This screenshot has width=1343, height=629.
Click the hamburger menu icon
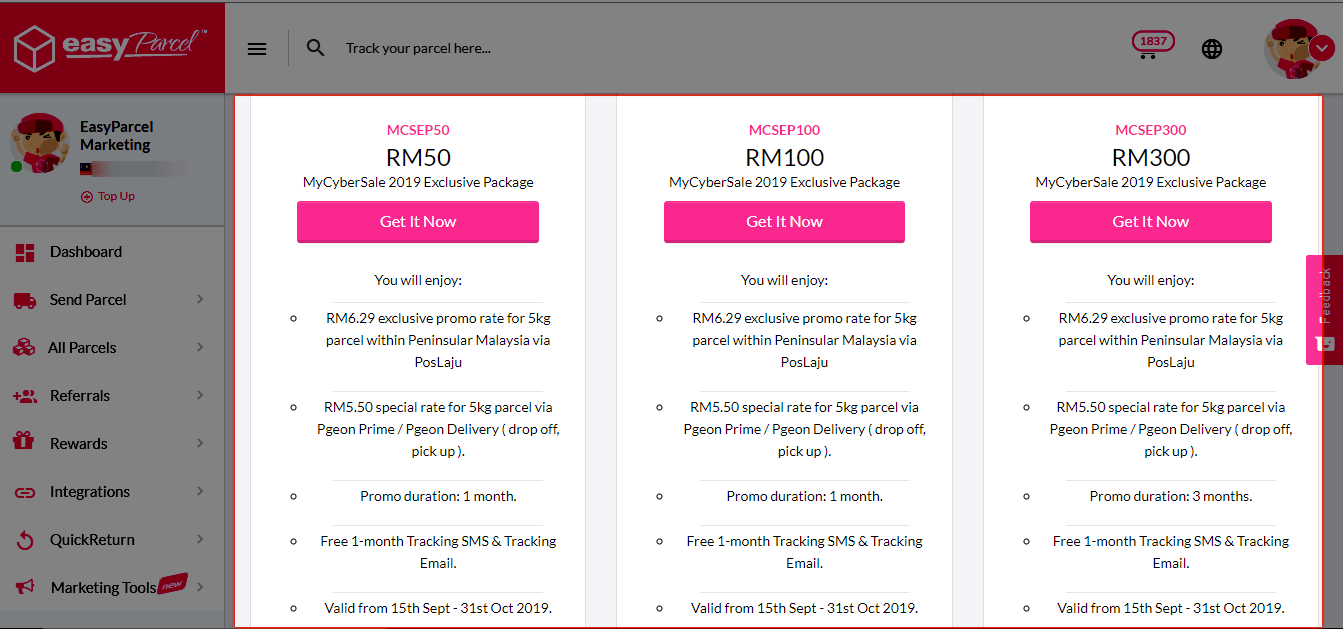pyautogui.click(x=257, y=48)
